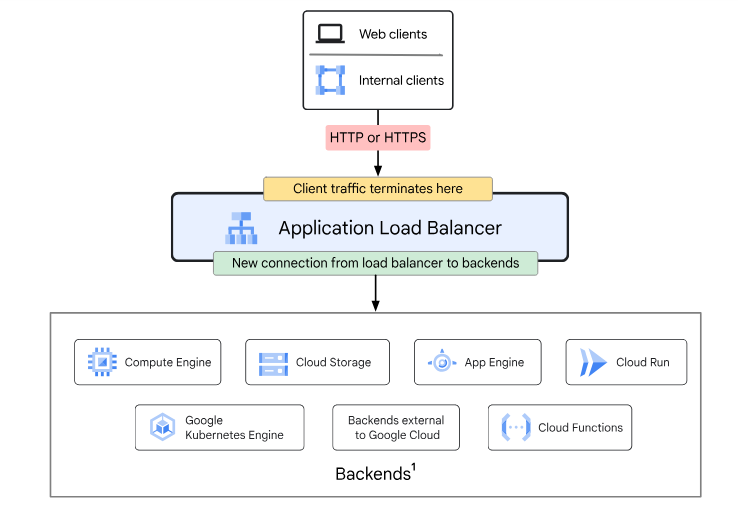Click the App Engine icon
738x506 pixels.
coord(442,361)
